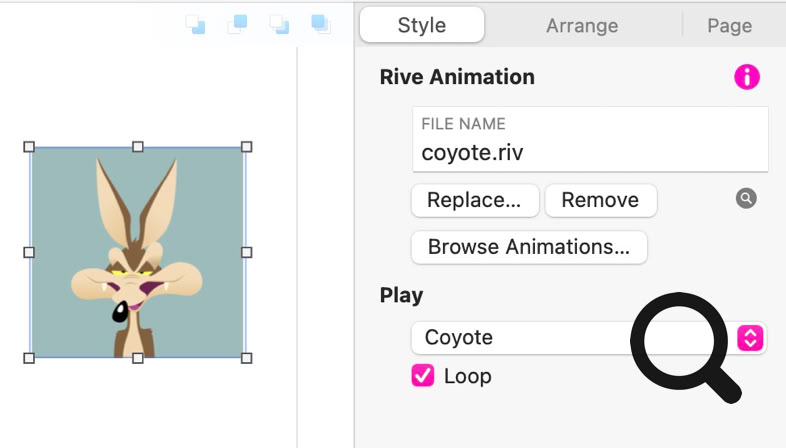
Task: Open the Arrange tab
Action: [x=582, y=26]
